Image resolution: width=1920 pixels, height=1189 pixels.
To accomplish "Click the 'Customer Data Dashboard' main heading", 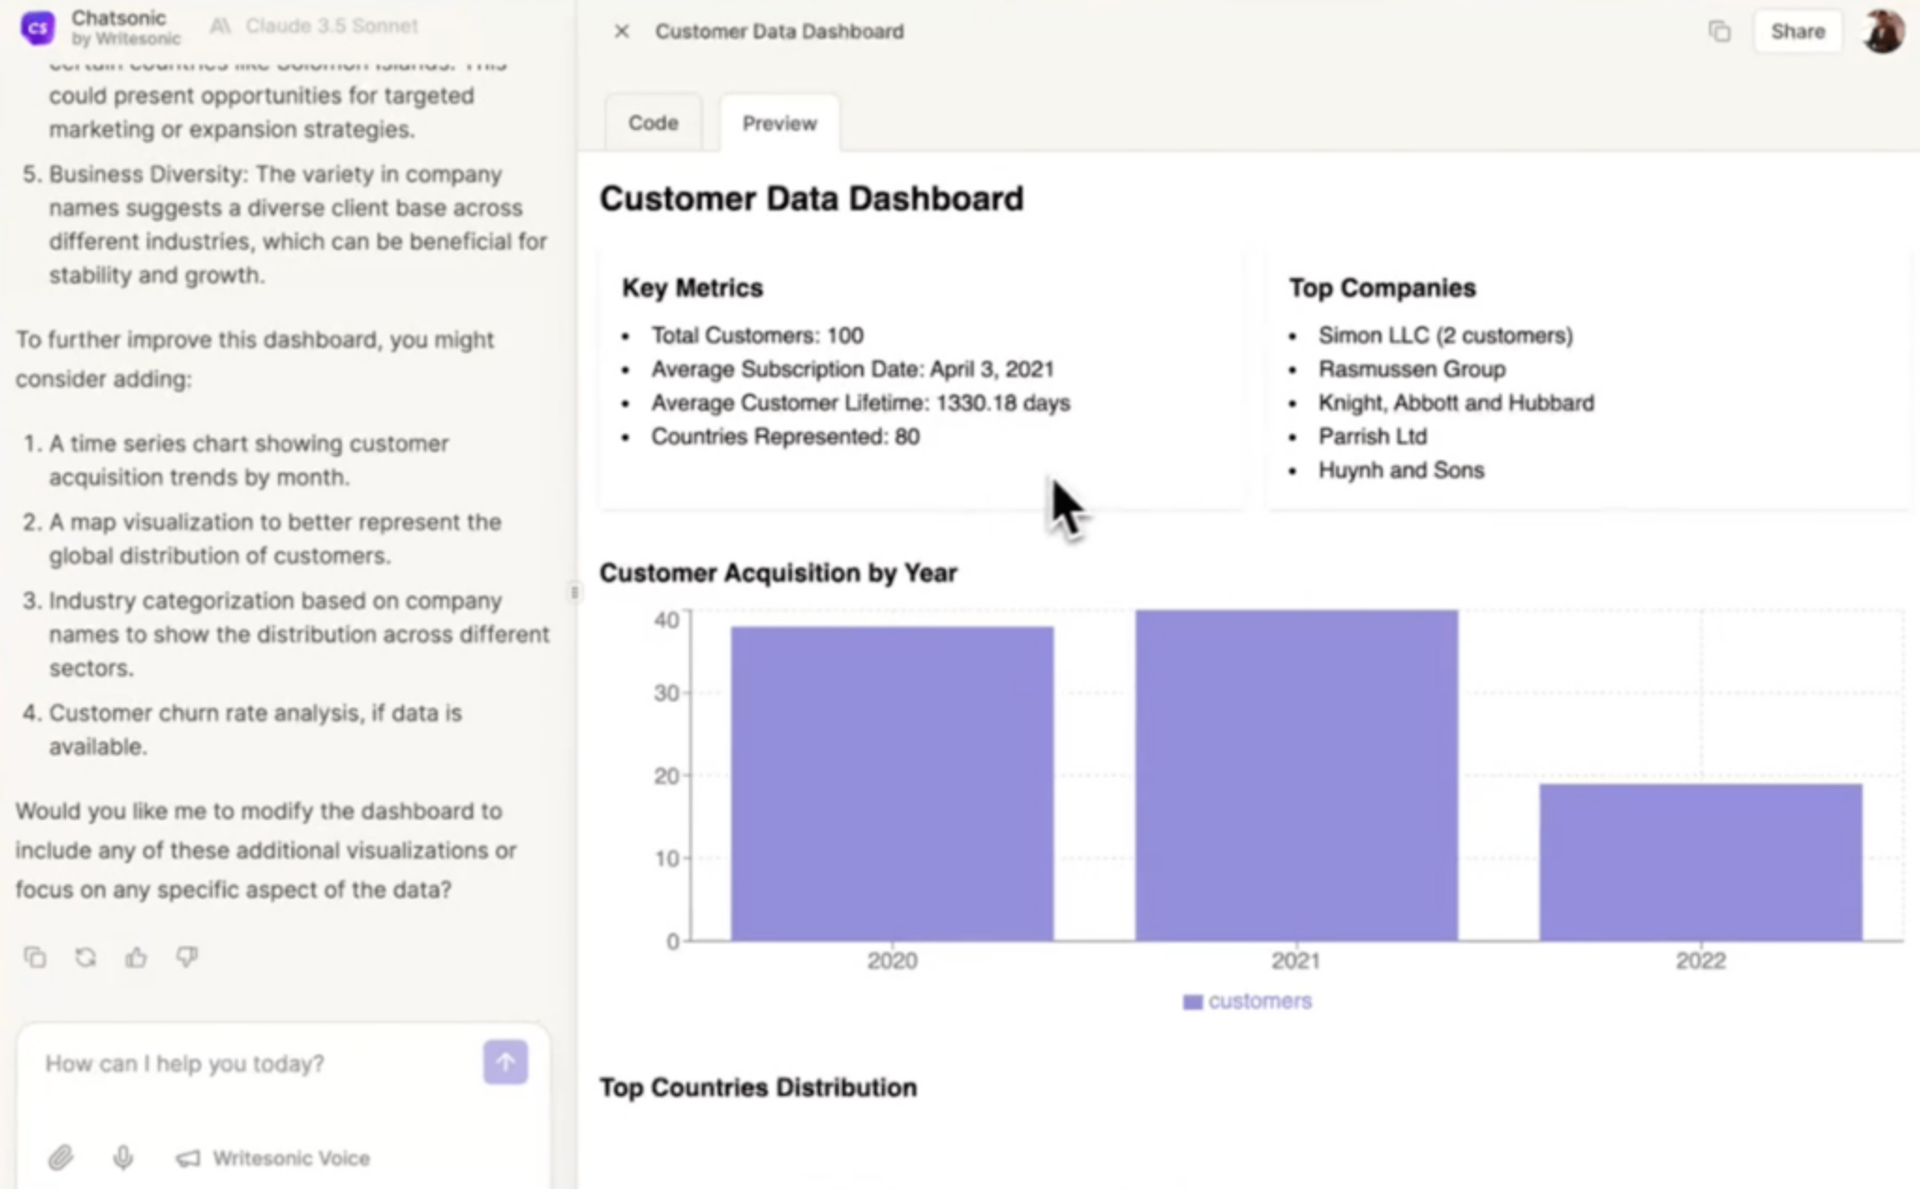I will point(811,198).
